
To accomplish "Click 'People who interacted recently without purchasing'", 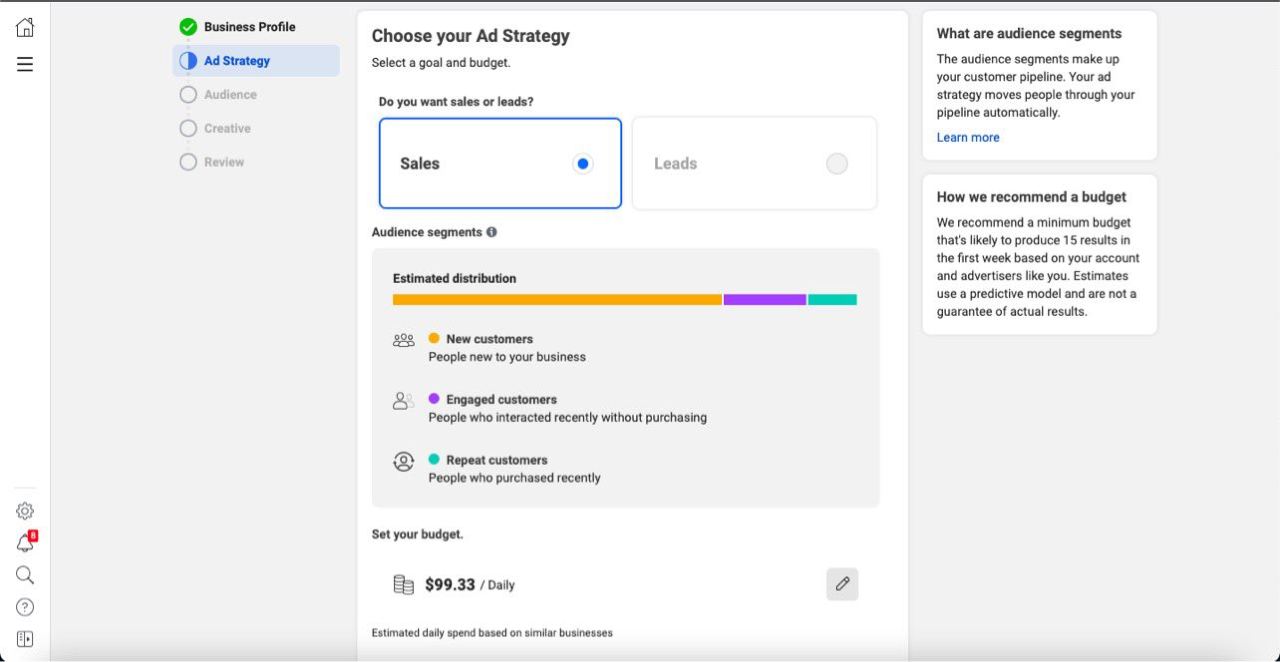I will [x=568, y=418].
